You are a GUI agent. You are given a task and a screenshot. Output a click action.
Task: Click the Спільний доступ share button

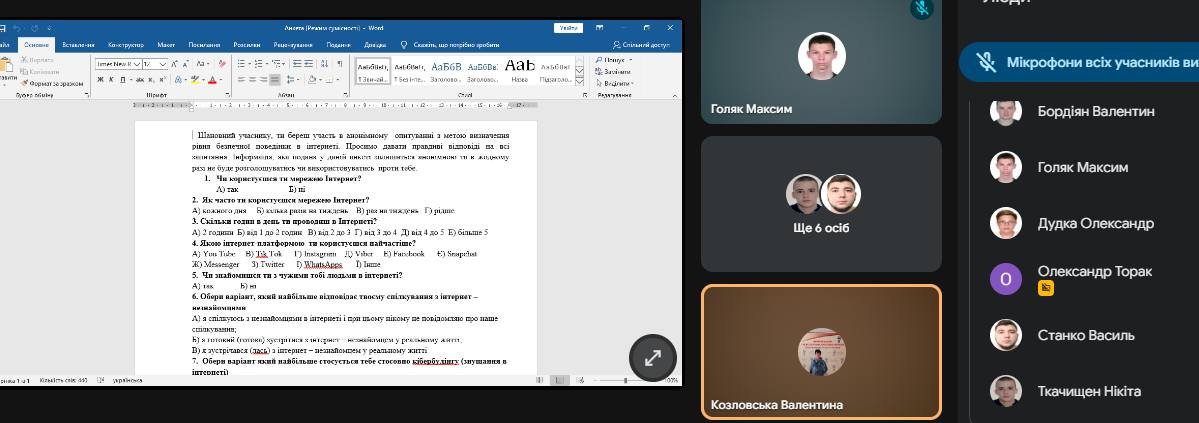coord(642,45)
